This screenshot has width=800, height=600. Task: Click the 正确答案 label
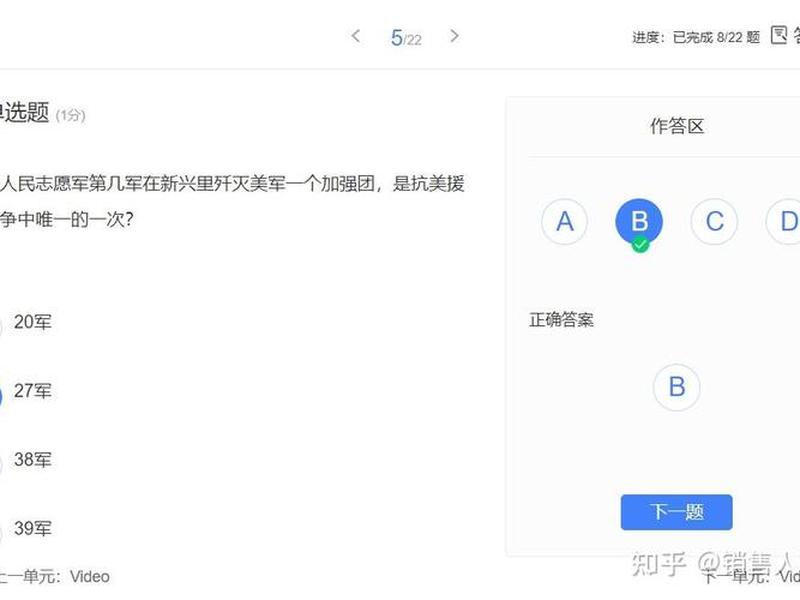pyautogui.click(x=561, y=320)
